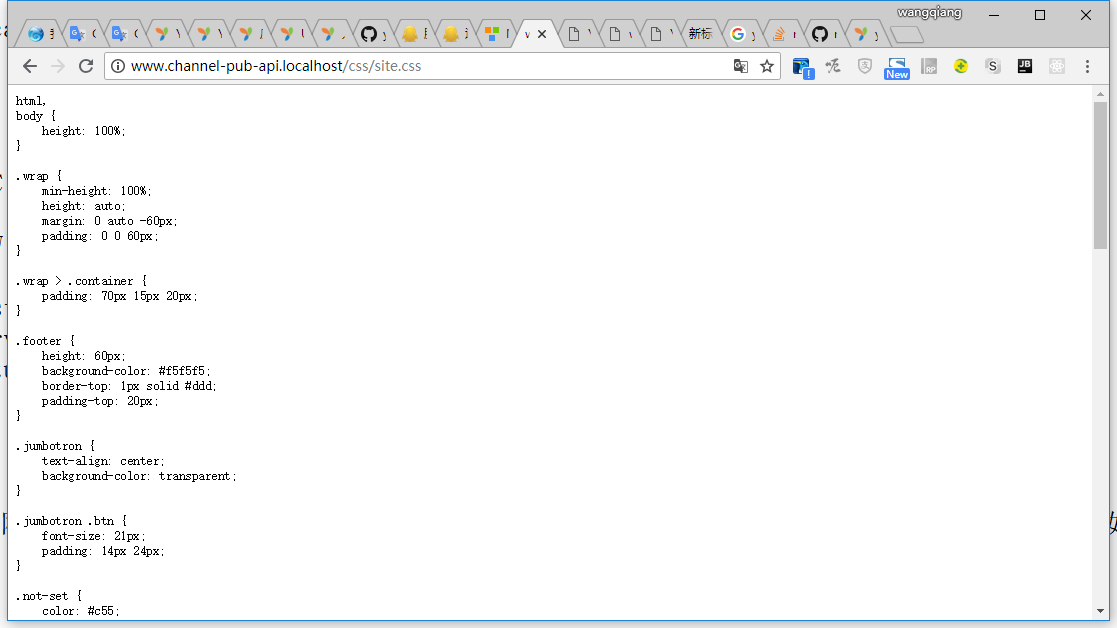Go back to the previous page
This screenshot has width=1117, height=628.
pos(30,66)
